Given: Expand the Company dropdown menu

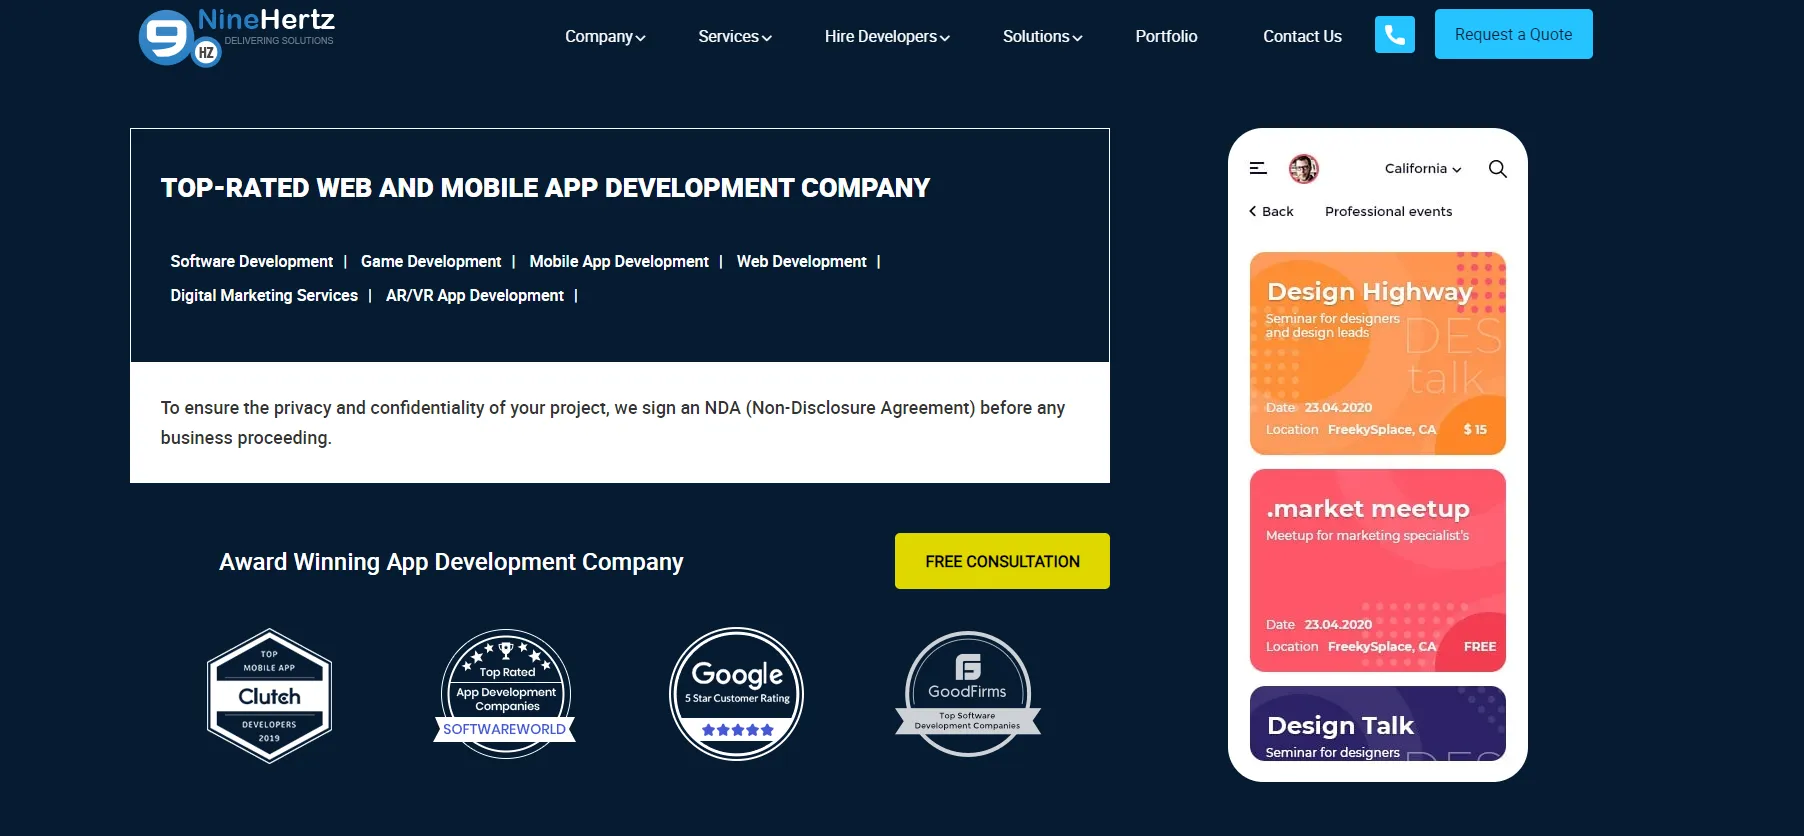Looking at the screenshot, I should [605, 37].
